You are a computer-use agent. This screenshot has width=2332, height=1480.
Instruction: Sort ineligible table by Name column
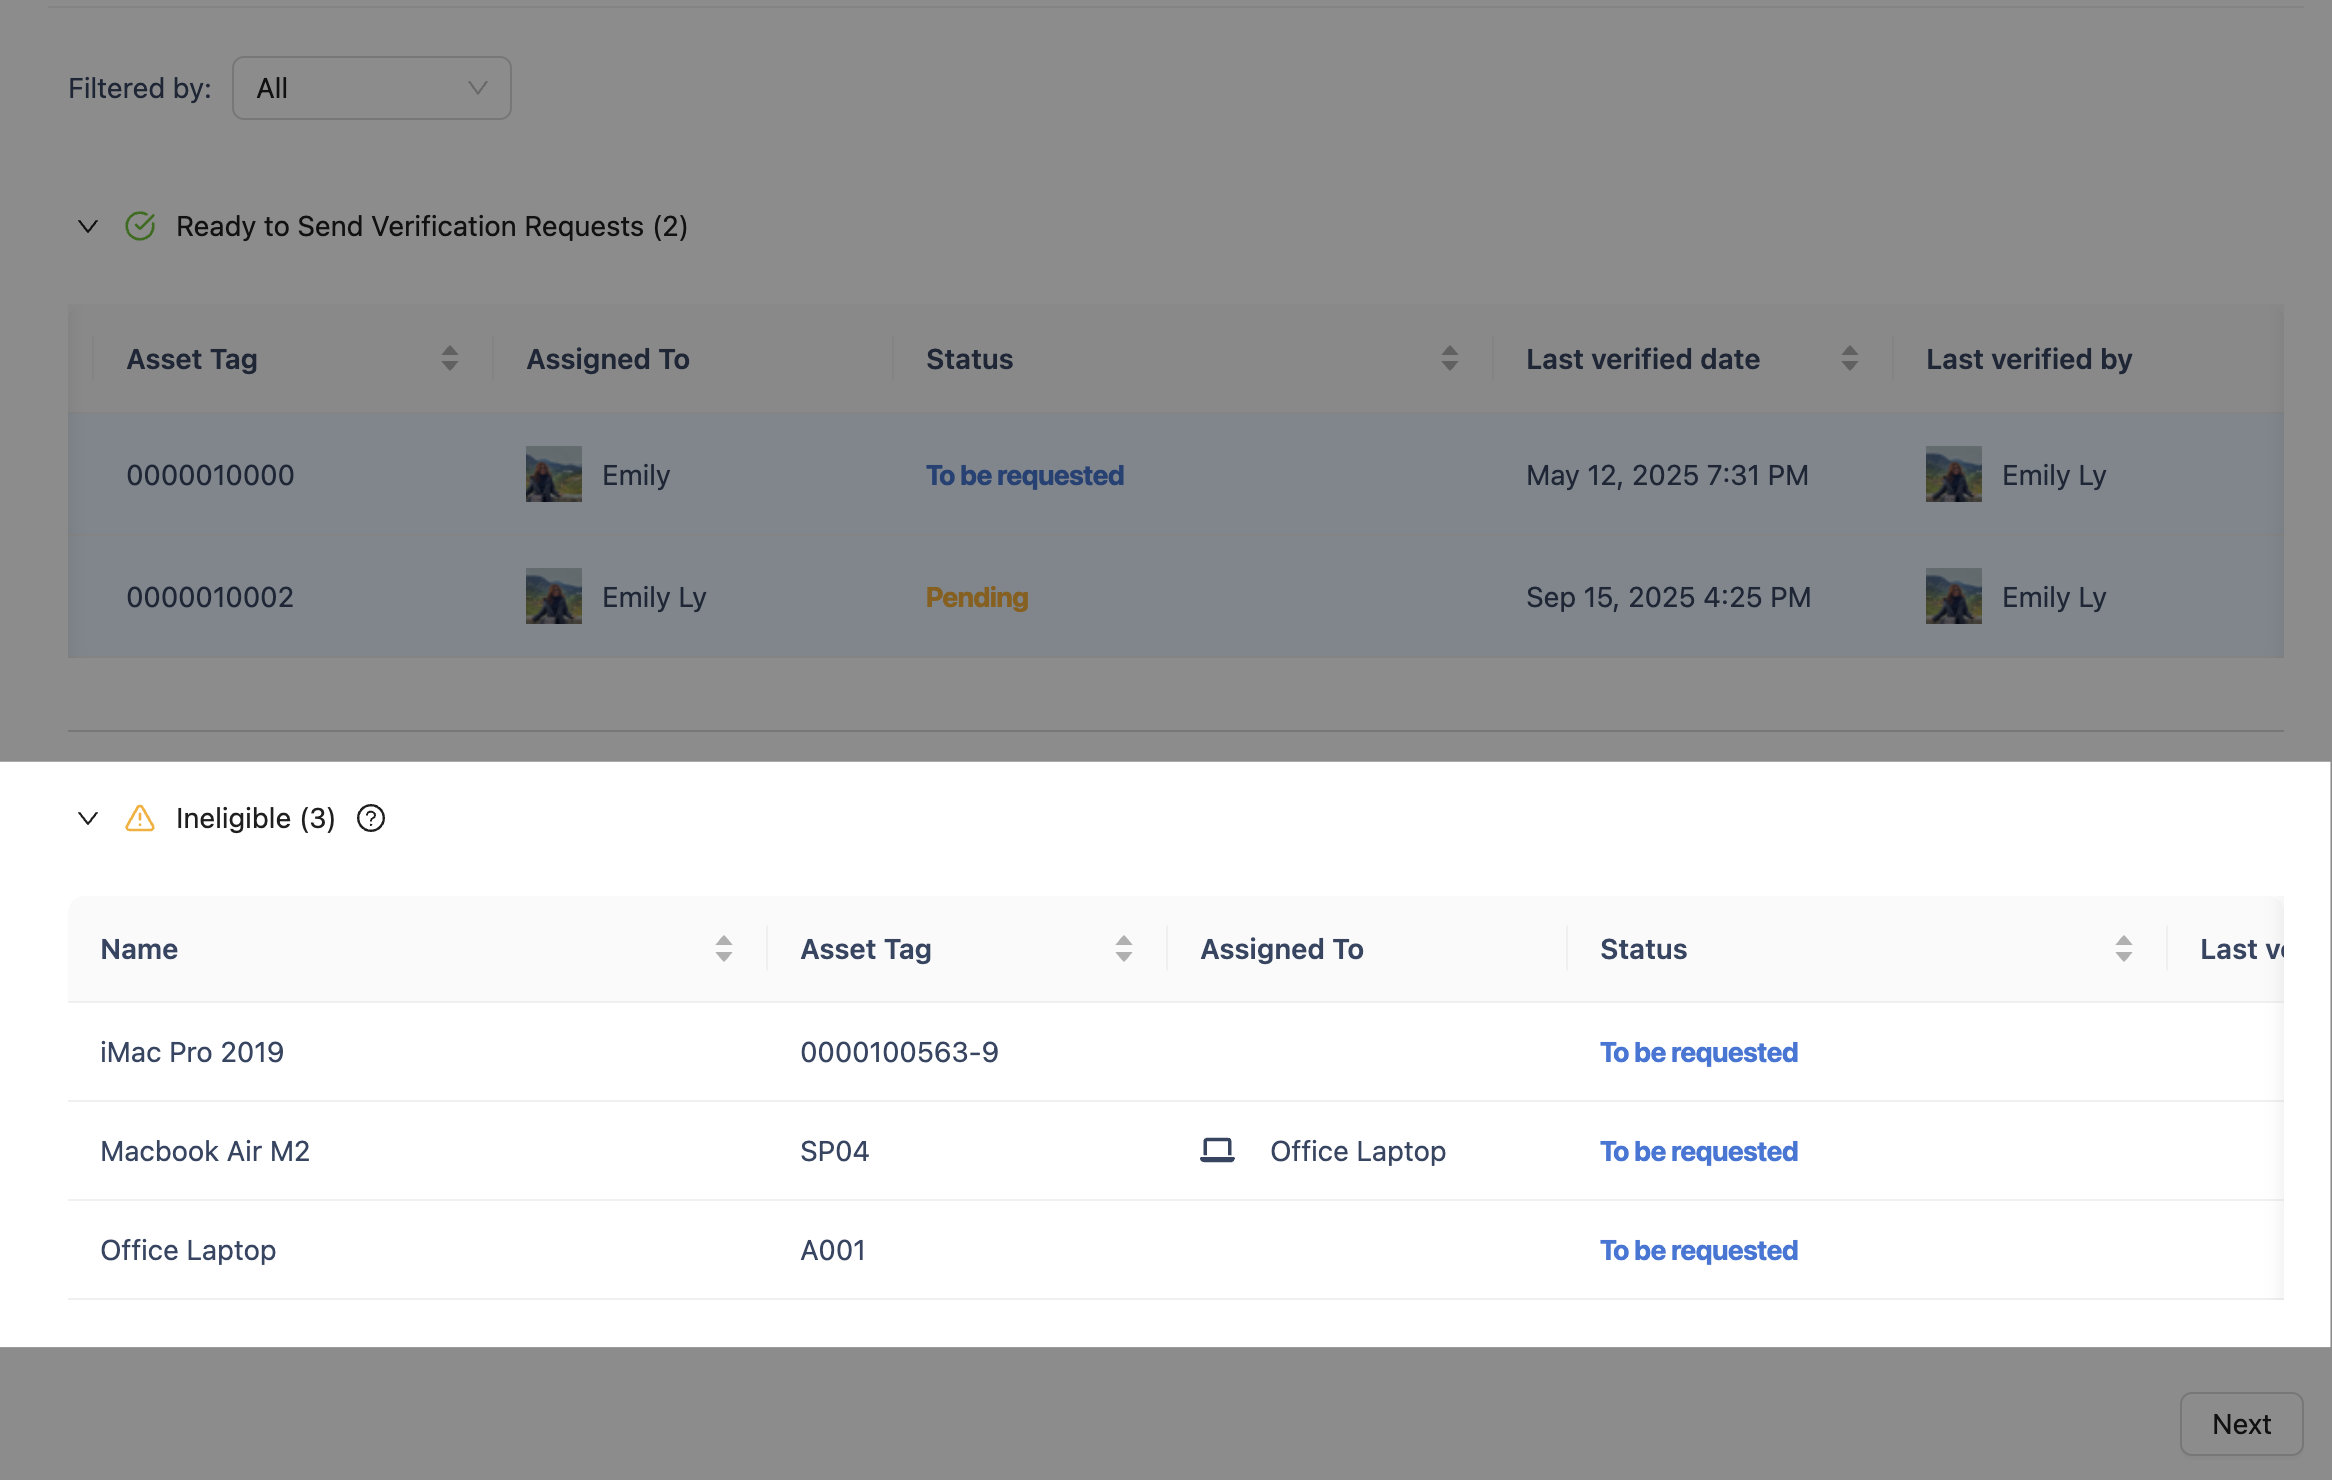(x=724, y=948)
